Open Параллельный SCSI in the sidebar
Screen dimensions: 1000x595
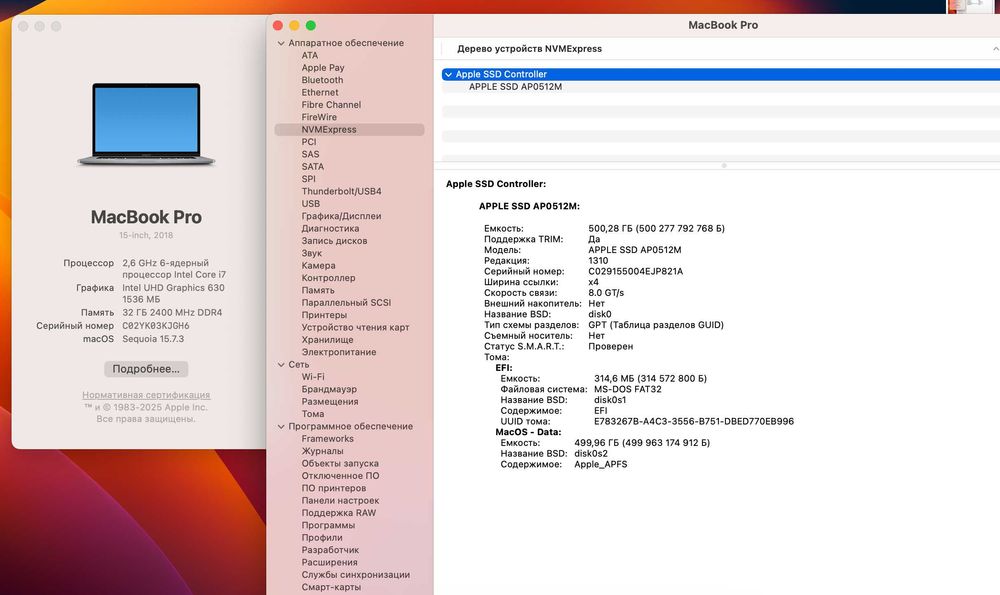346,303
